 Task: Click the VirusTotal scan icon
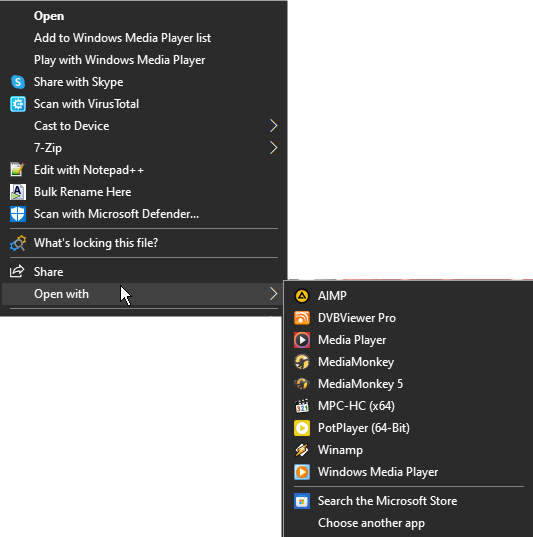pos(17,104)
